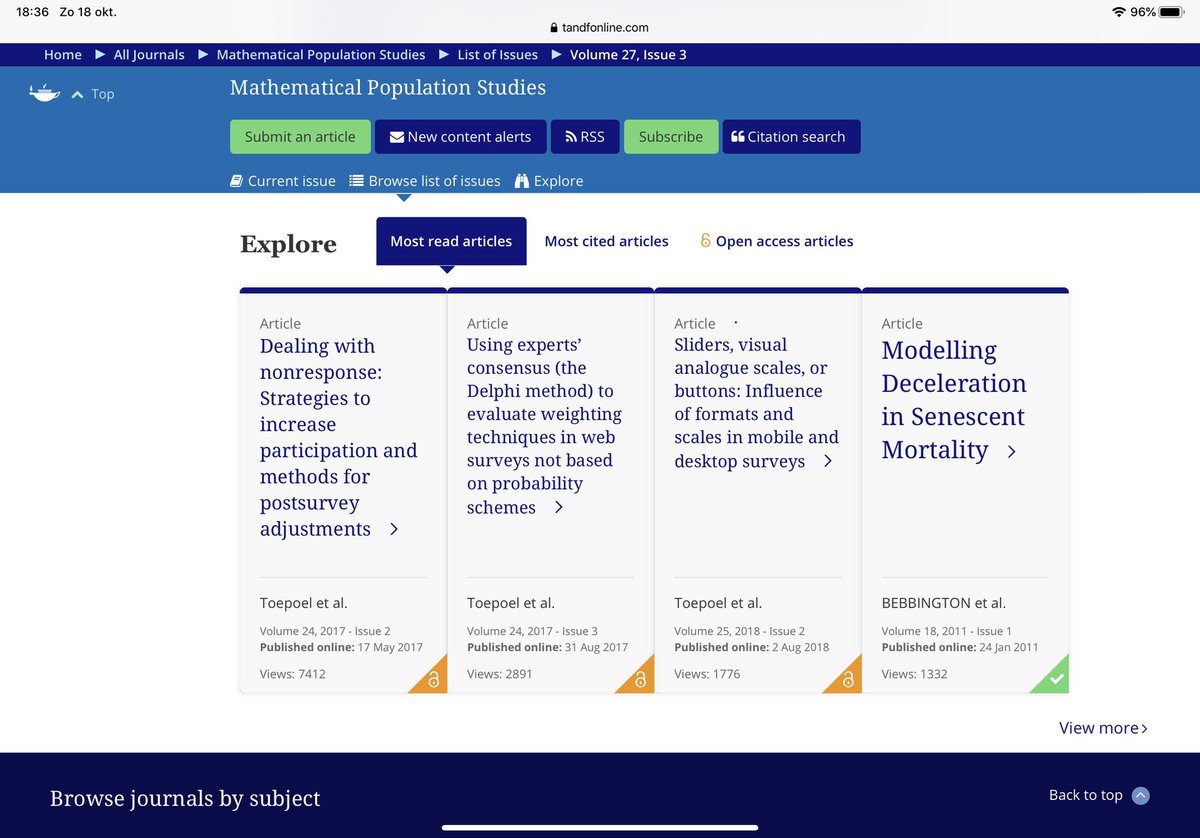Image resolution: width=1200 pixels, height=838 pixels.
Task: Click the arrow after 'Senescent Mortality' title
Action: pyautogui.click(x=1012, y=452)
